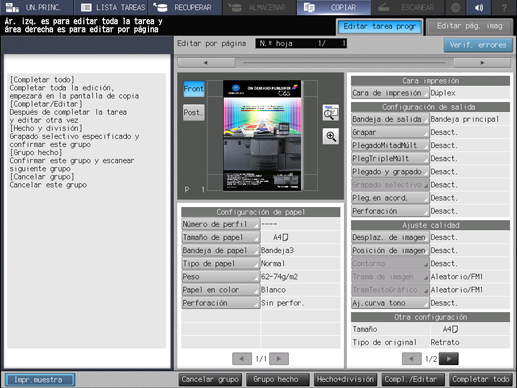Click right panel previous page arrow
This screenshot has width=517, height=388.
pyautogui.click(x=411, y=359)
